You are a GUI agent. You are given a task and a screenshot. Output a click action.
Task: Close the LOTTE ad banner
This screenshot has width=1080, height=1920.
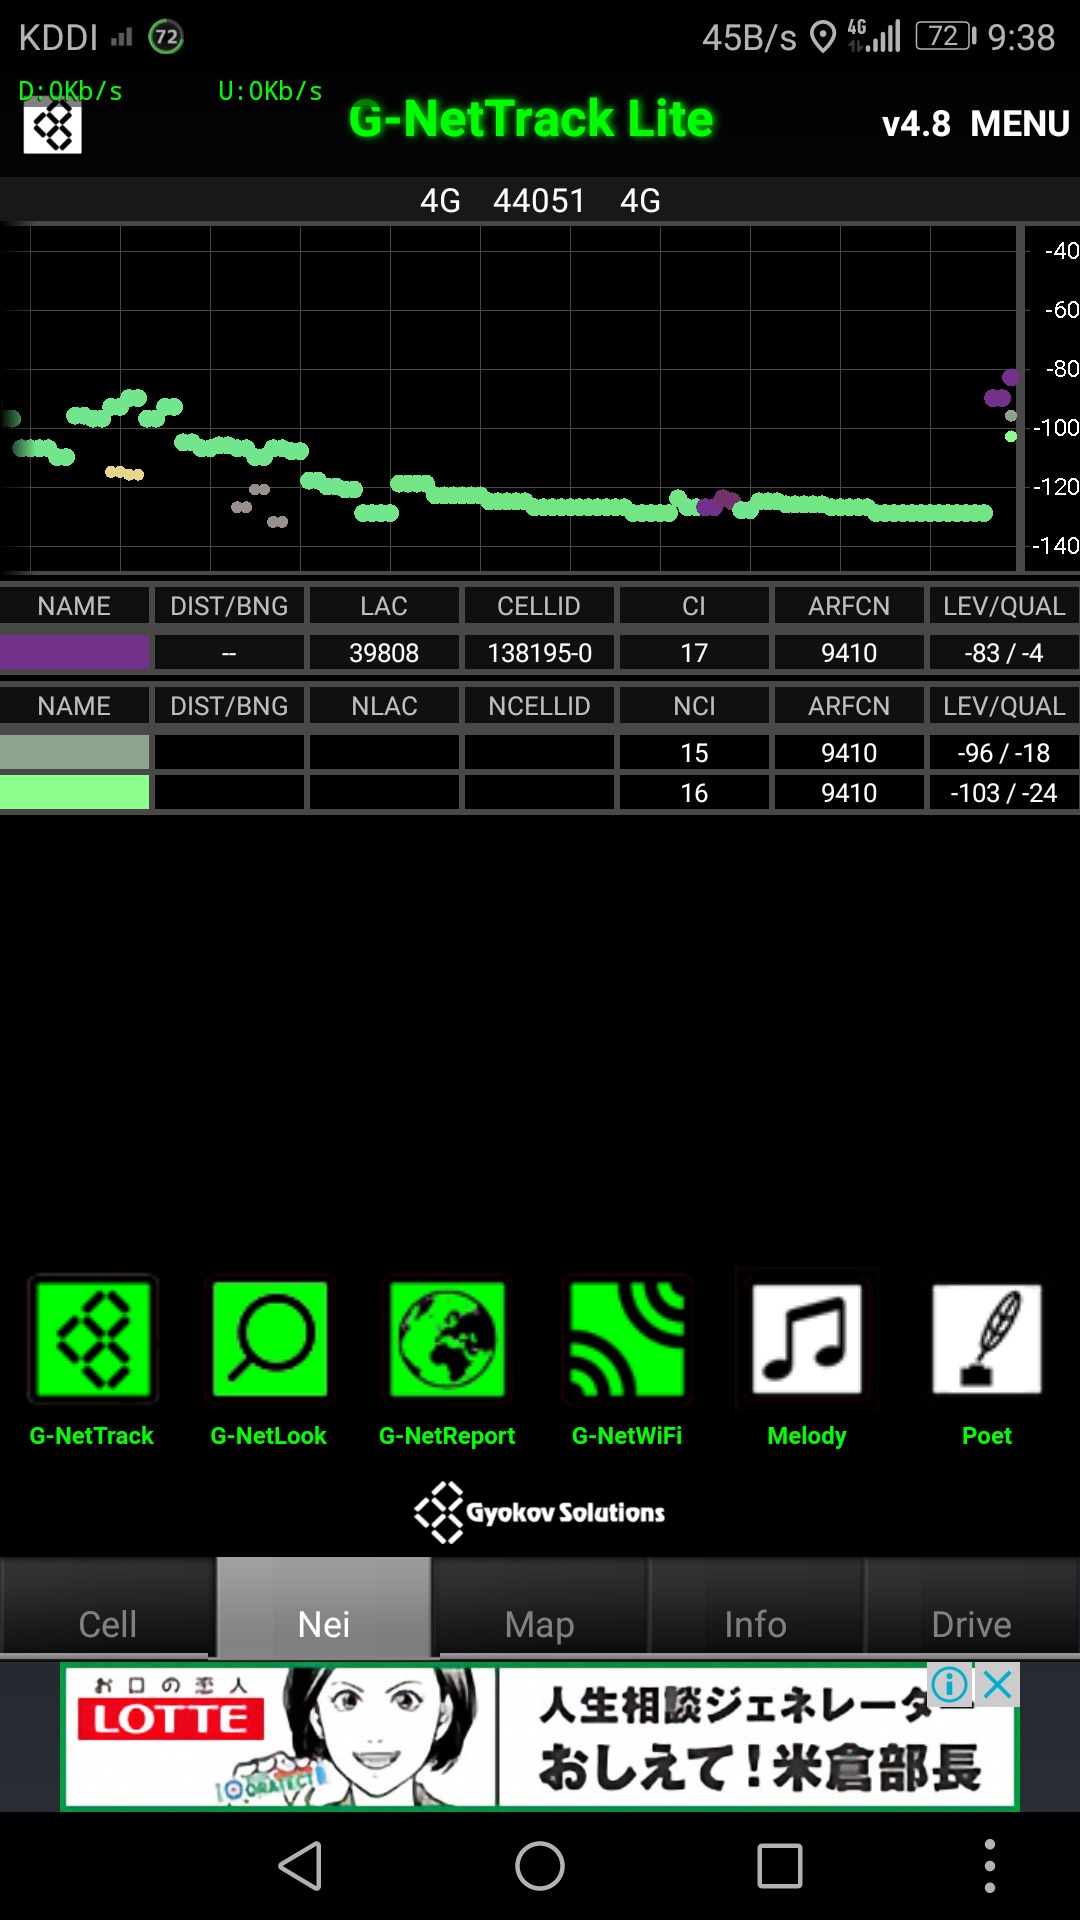pyautogui.click(x=997, y=1685)
